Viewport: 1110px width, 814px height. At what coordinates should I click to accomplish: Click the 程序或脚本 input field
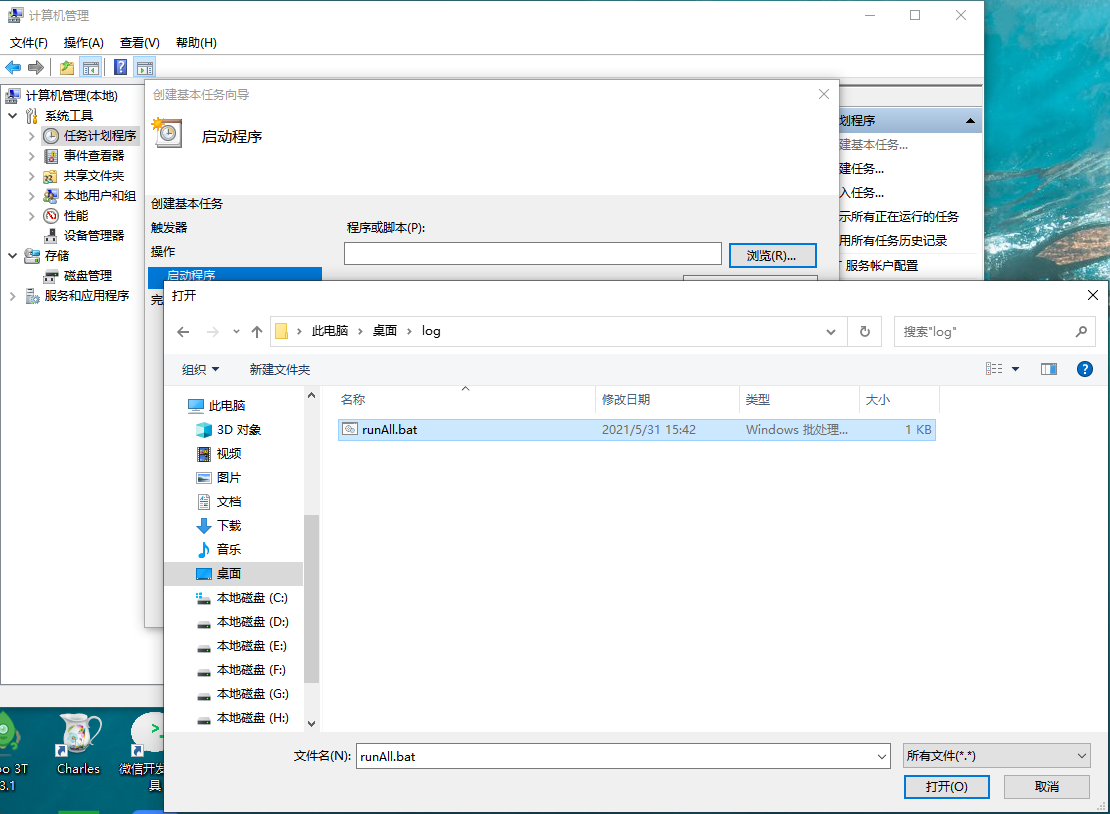point(532,253)
